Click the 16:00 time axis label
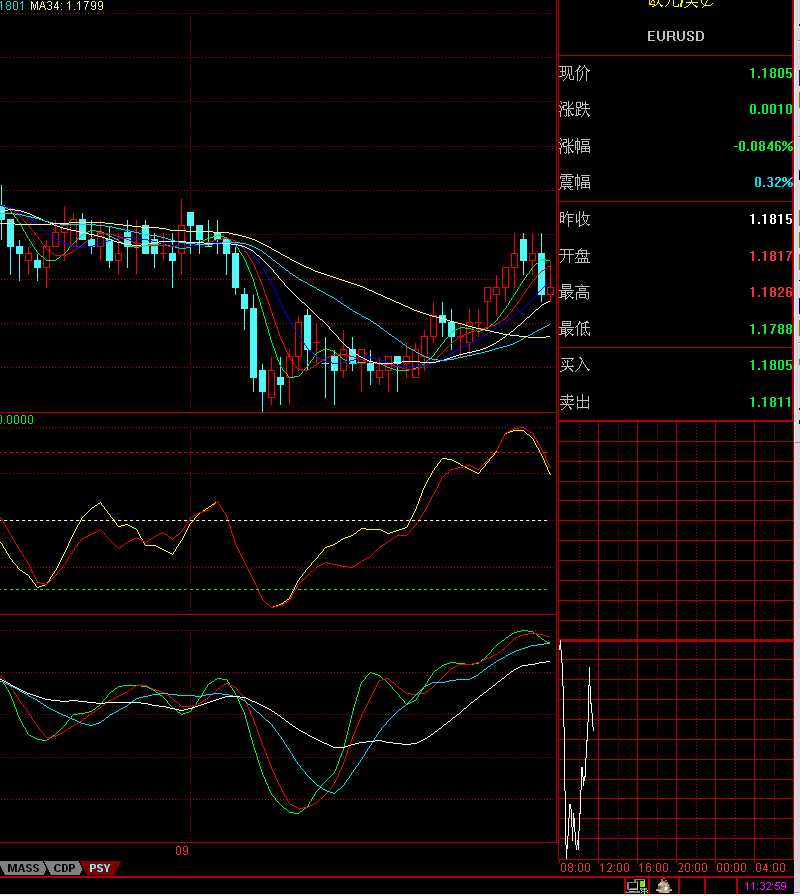This screenshot has width=800, height=896. (x=652, y=868)
